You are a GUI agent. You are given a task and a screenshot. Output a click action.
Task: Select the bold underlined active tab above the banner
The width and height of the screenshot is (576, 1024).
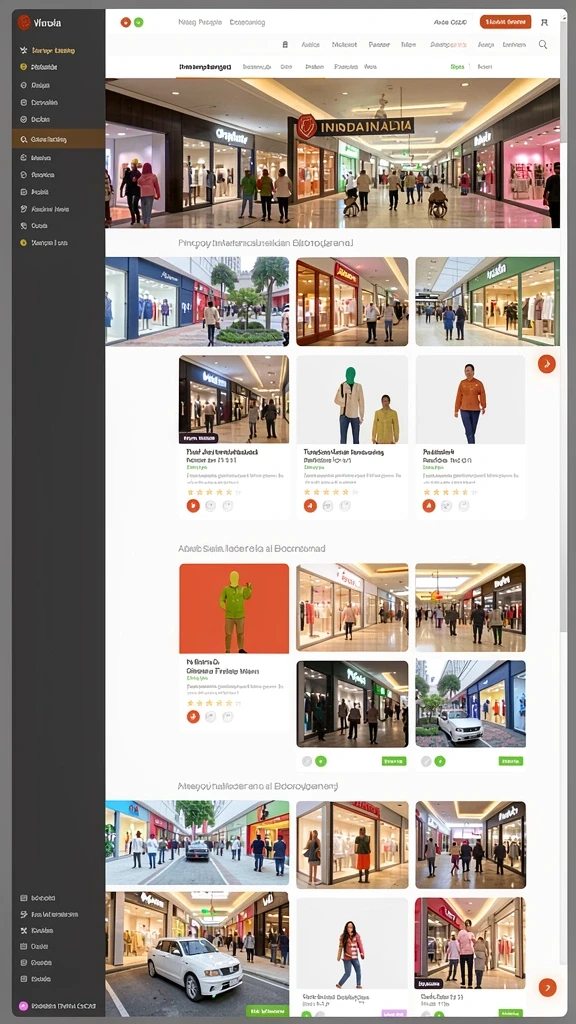coord(205,67)
